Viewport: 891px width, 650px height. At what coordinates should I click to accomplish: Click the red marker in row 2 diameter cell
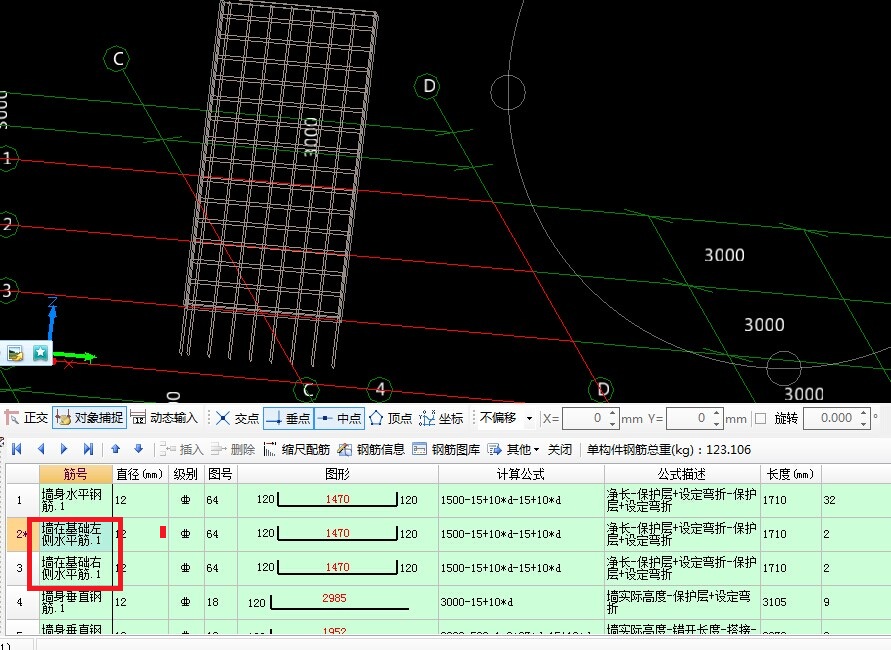[x=163, y=532]
